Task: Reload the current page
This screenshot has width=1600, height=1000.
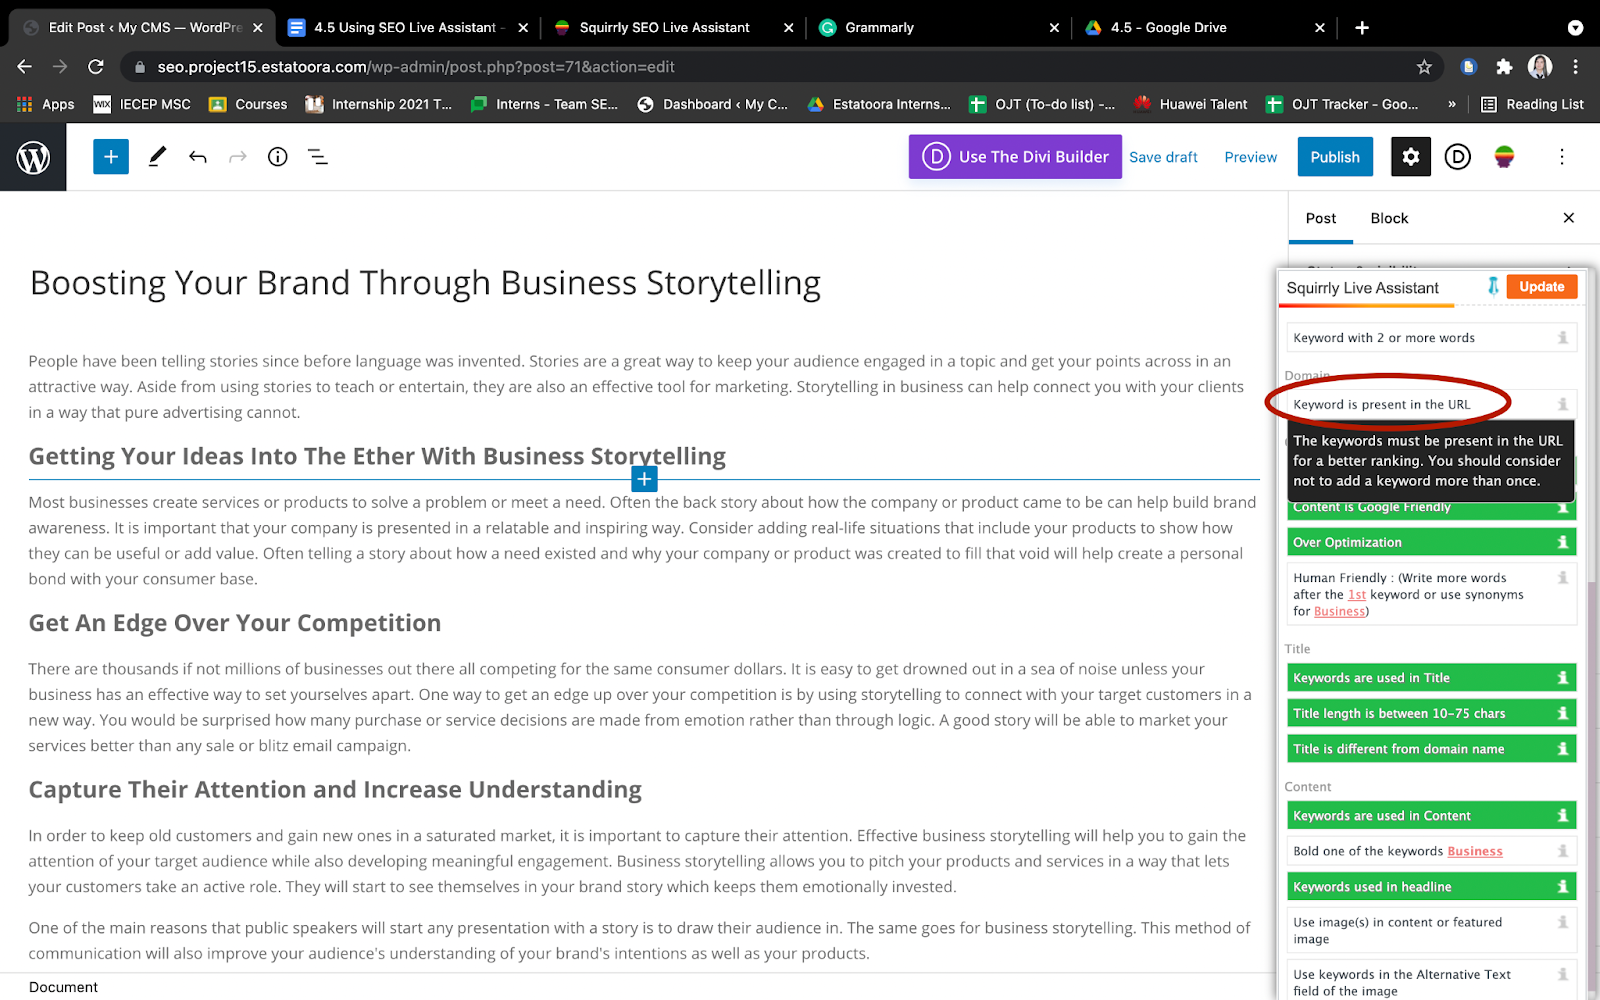Action: (96, 67)
